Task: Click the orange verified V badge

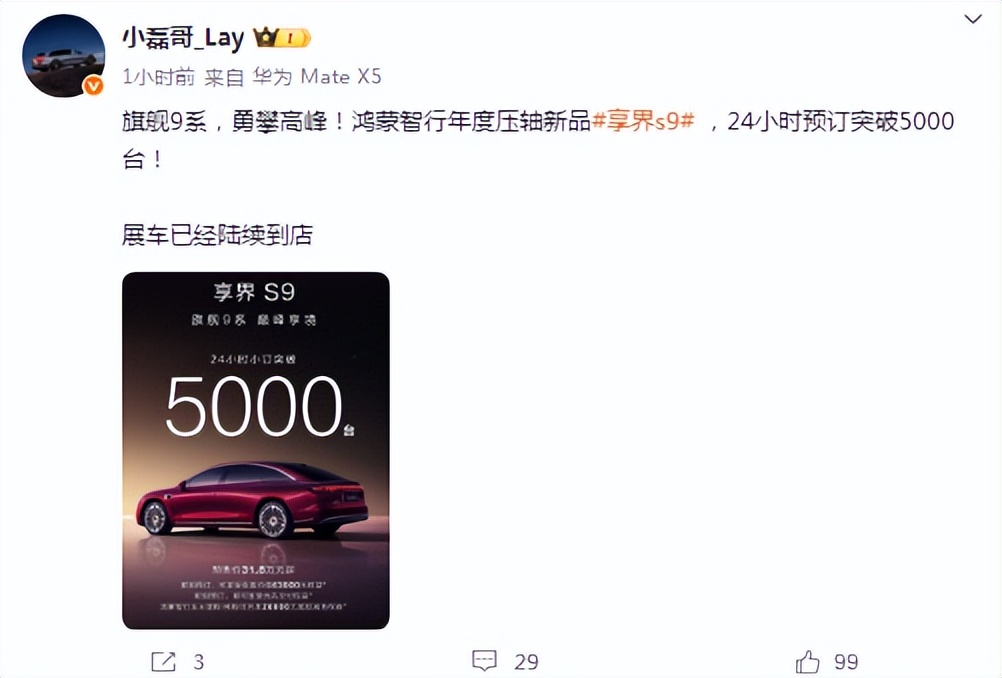Action: coord(94,85)
